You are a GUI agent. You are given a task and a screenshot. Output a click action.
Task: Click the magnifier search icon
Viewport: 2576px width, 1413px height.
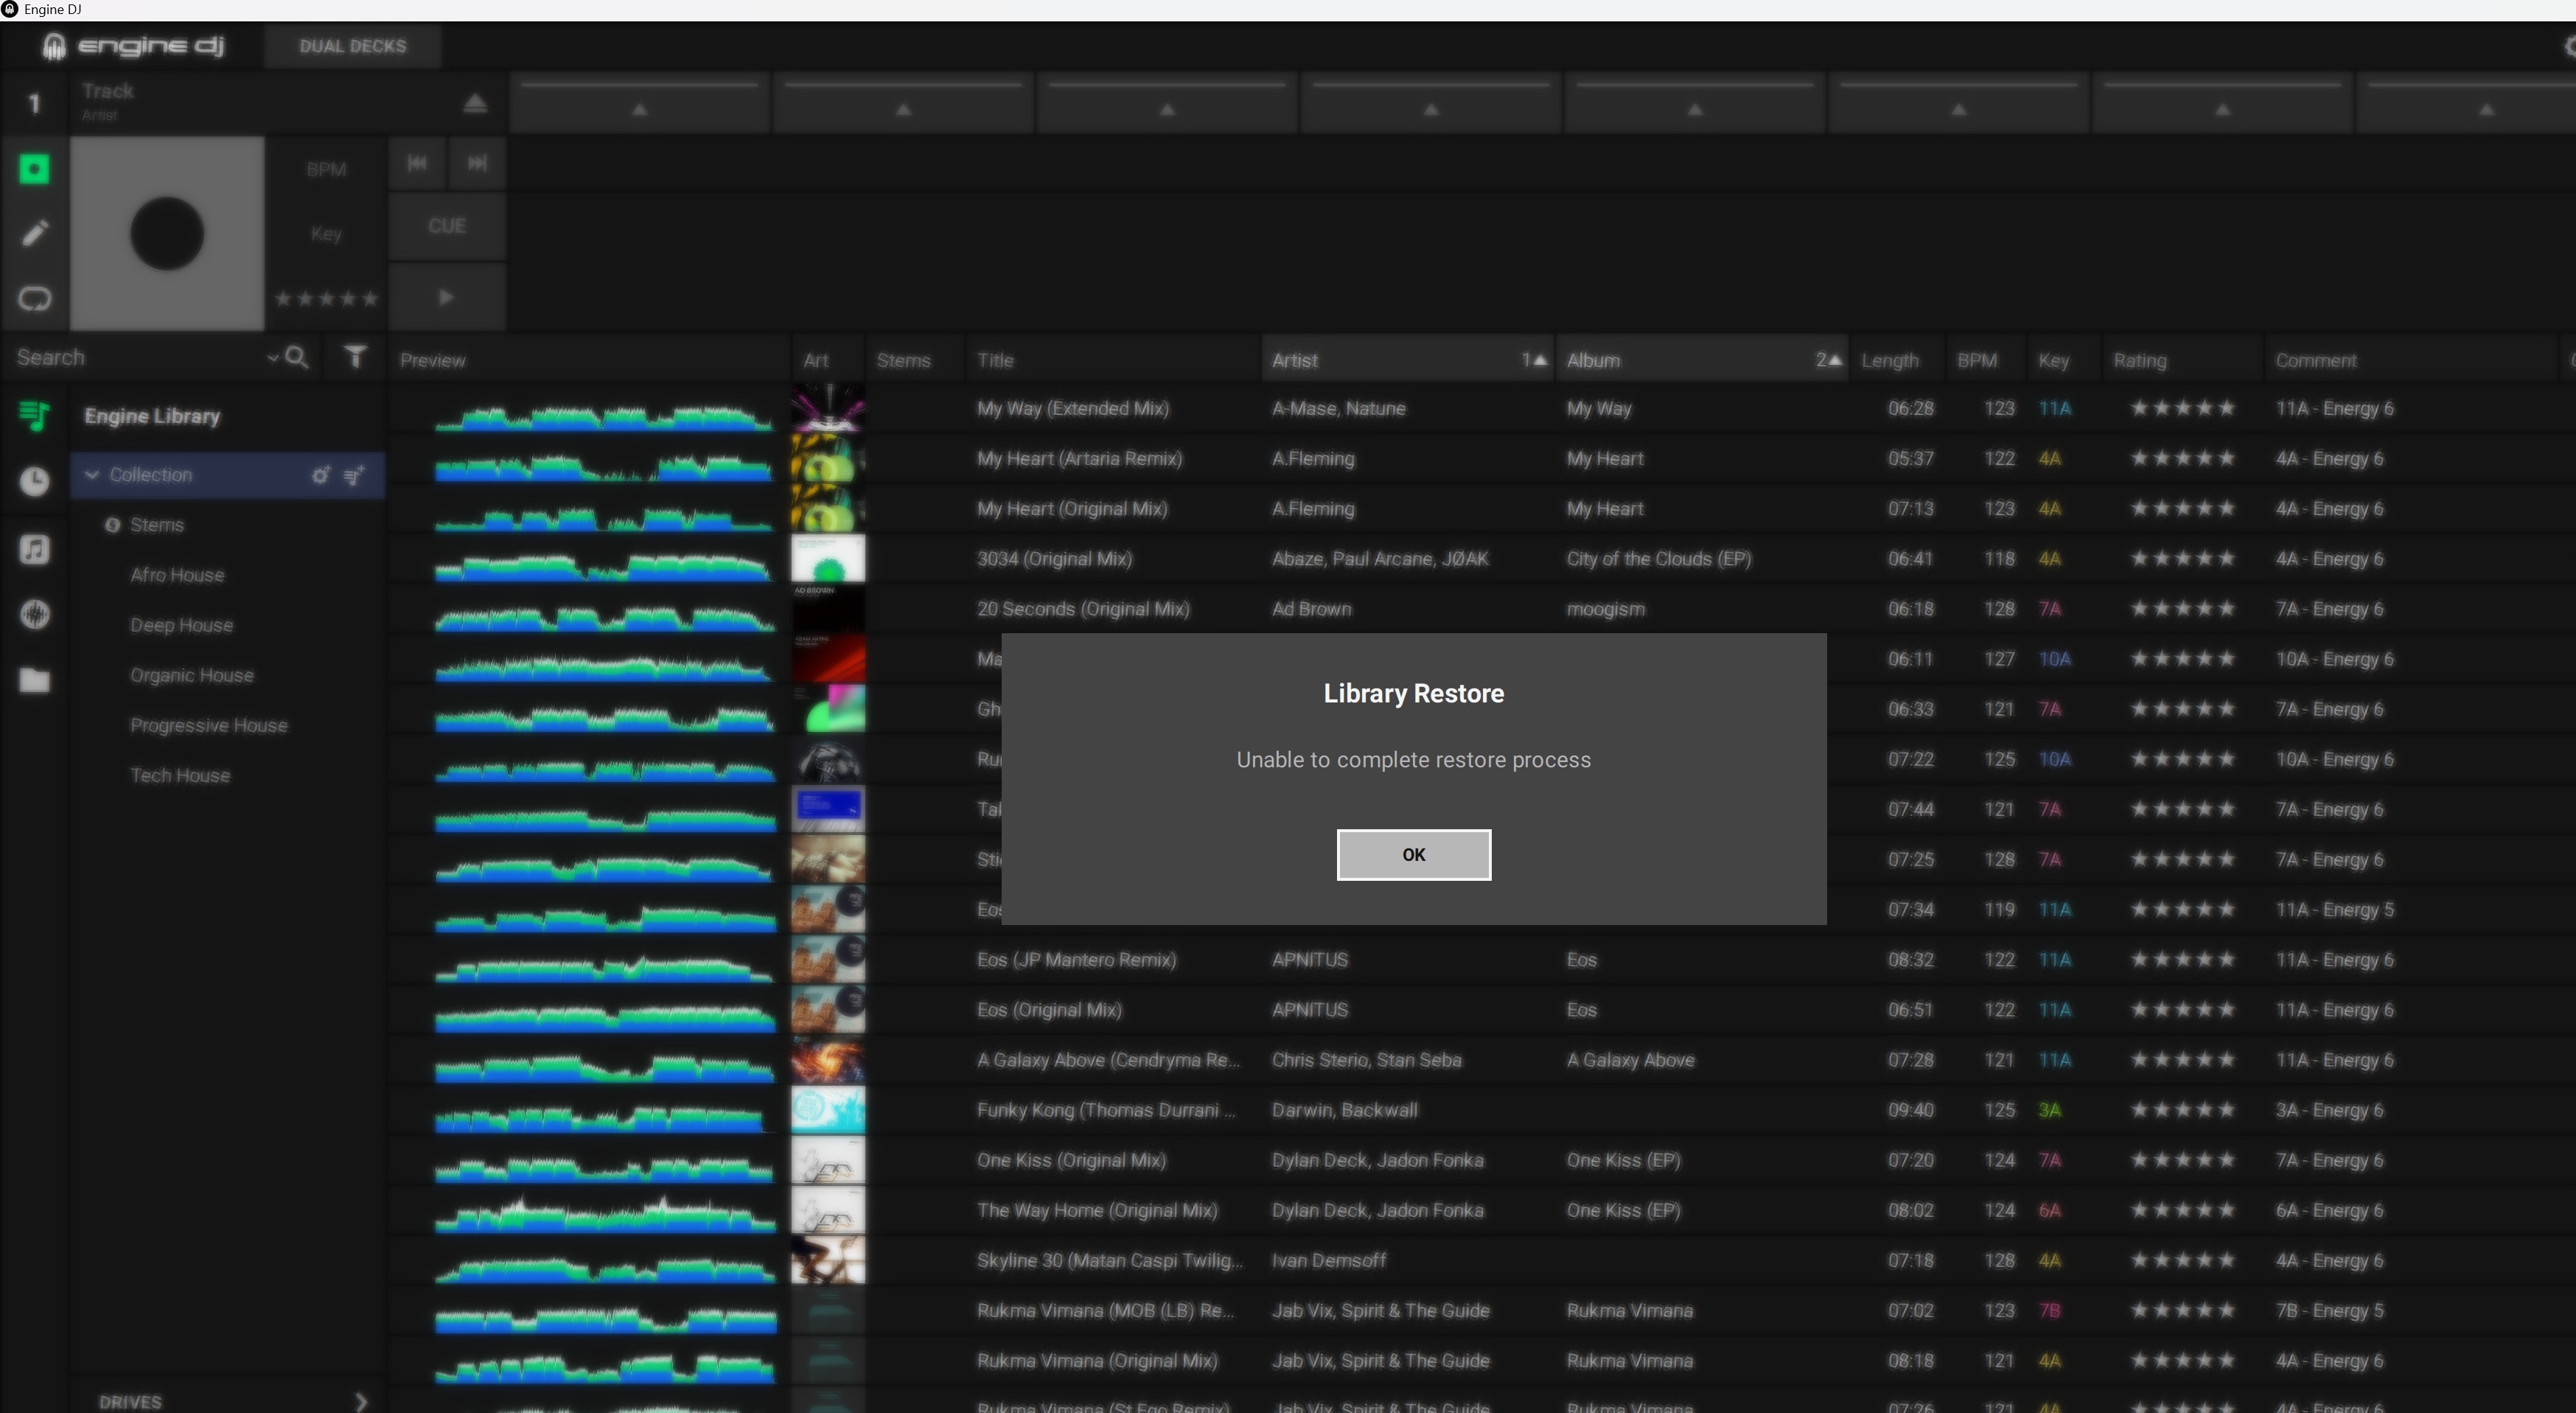tap(297, 357)
